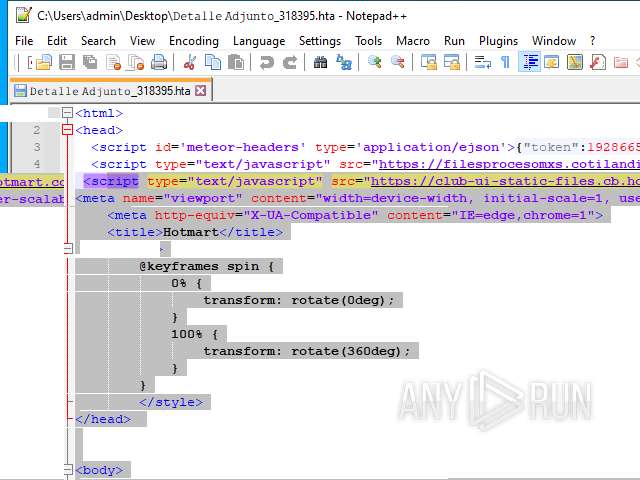Image resolution: width=640 pixels, height=480 pixels.
Task: Zoom in with the magnifier plus icon
Action: point(374,62)
